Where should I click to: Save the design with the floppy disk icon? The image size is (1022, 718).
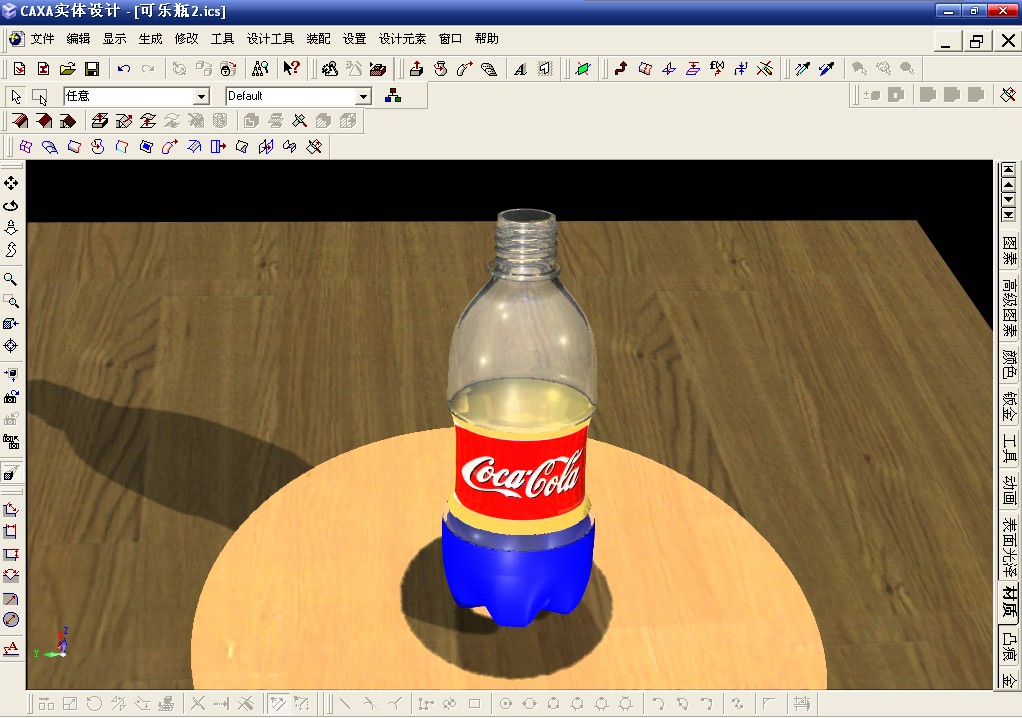pos(92,68)
